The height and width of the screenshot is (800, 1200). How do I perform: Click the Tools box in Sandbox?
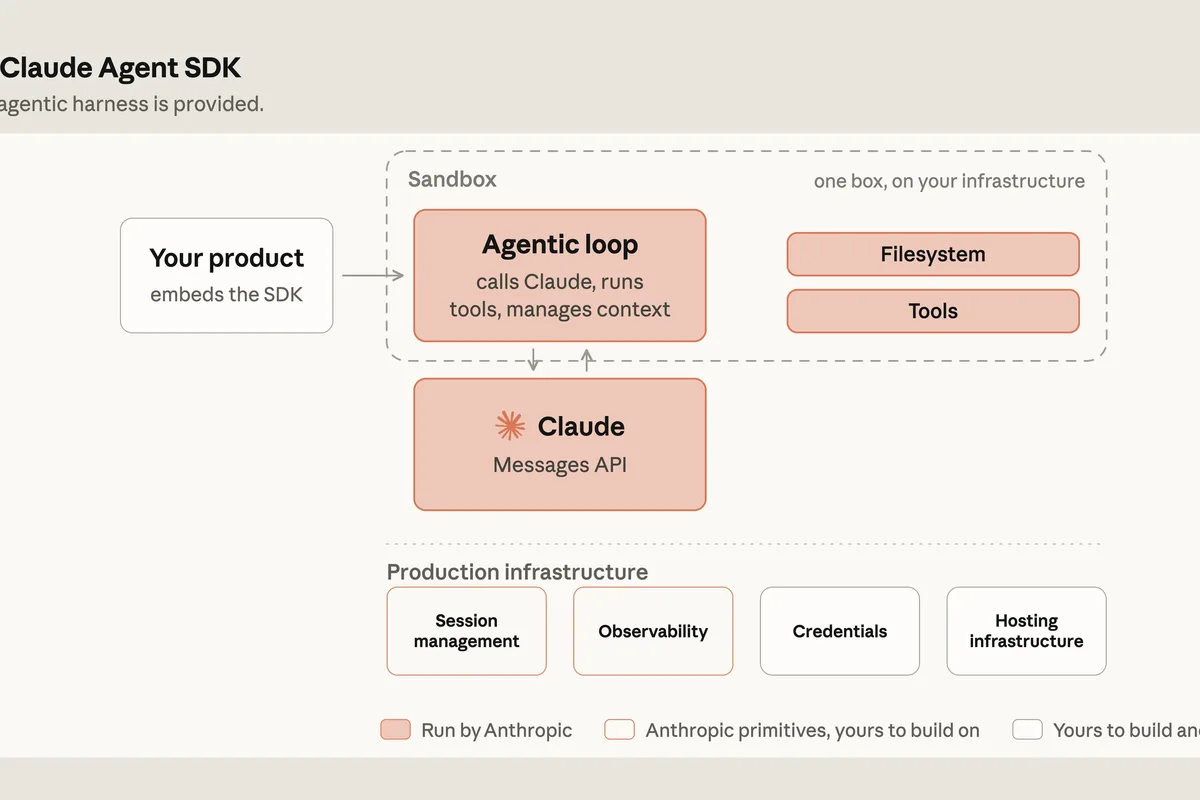pyautogui.click(x=933, y=311)
